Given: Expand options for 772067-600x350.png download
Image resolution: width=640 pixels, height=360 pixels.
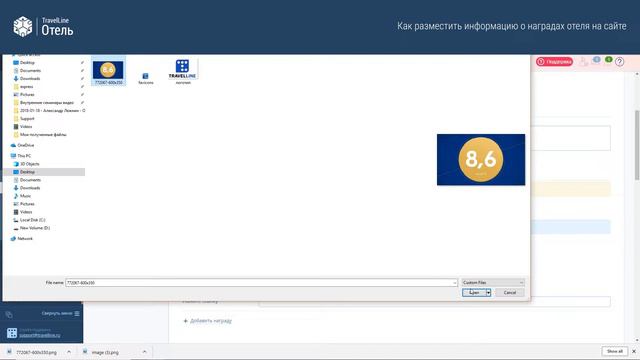Looking at the screenshot, I should coord(69,352).
